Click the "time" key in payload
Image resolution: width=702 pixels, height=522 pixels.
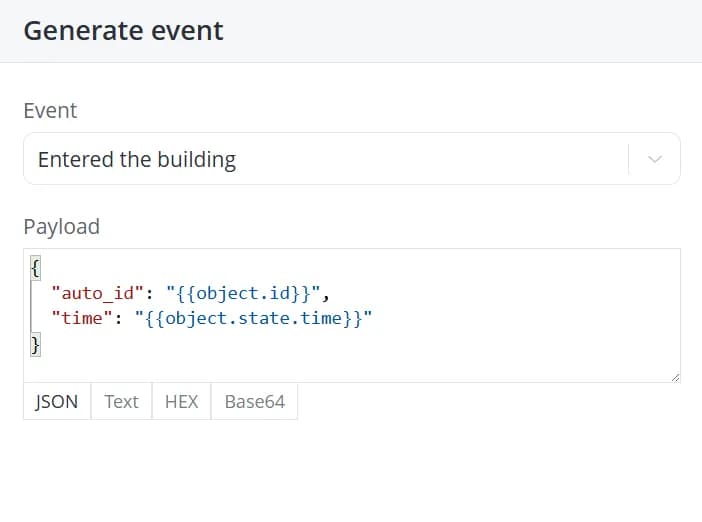tap(82, 318)
